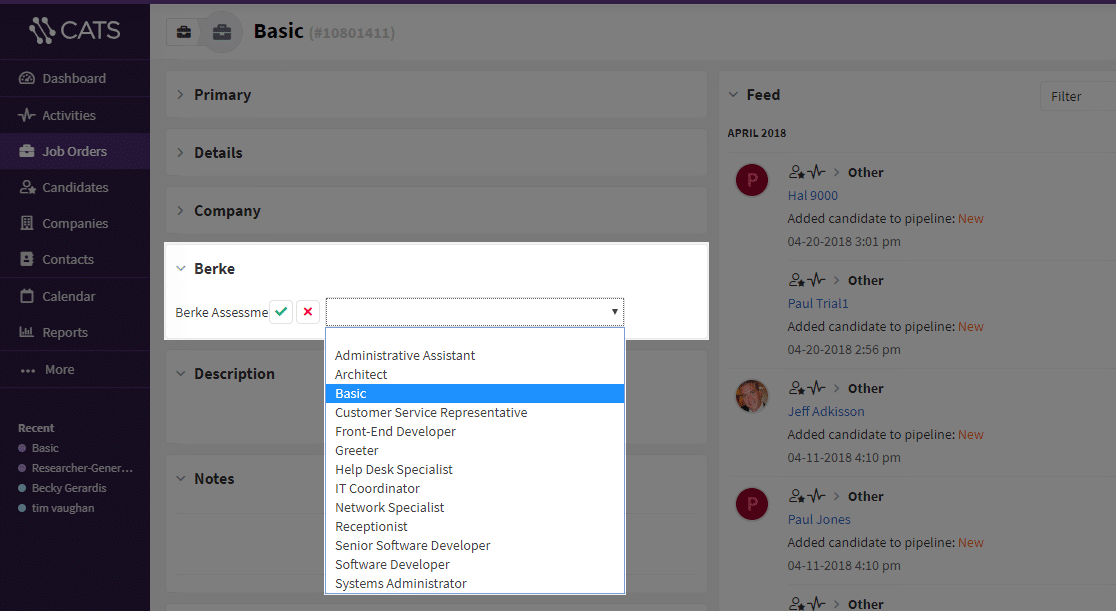Choose Receptionist from the list

475,526
